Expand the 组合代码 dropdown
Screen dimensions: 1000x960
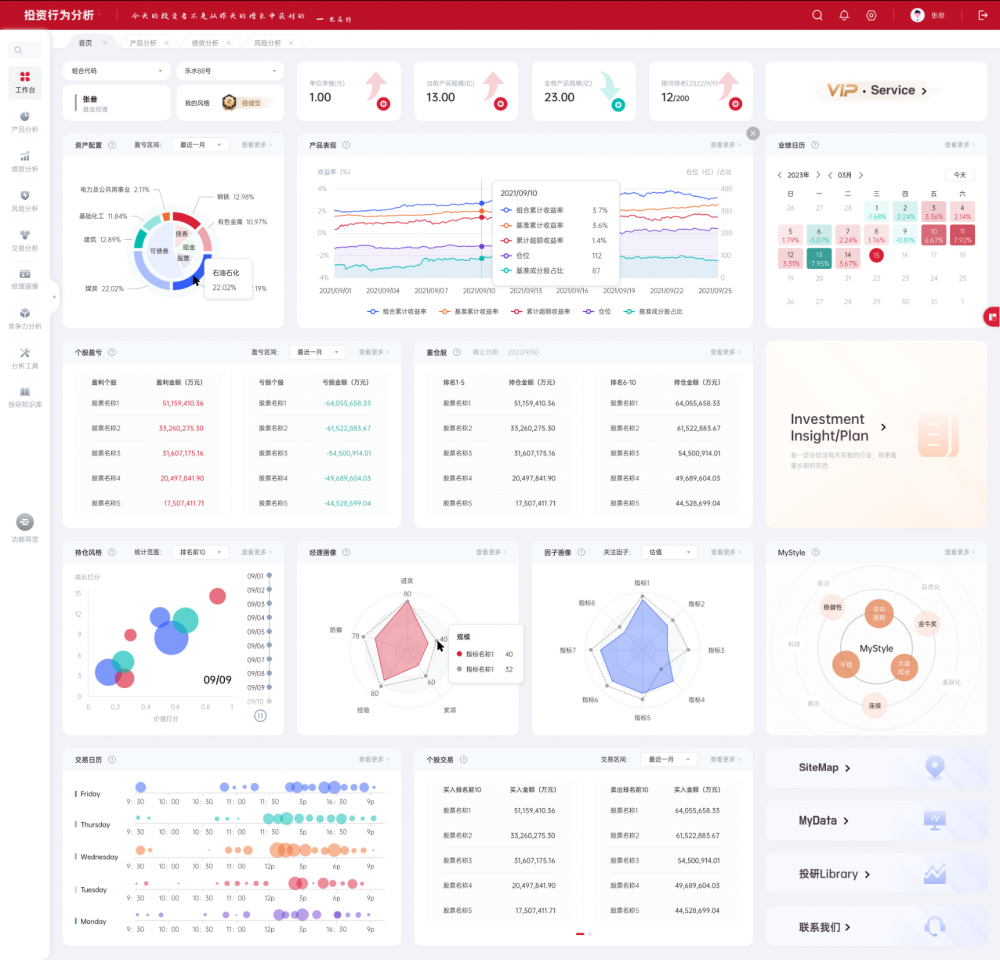[117, 71]
